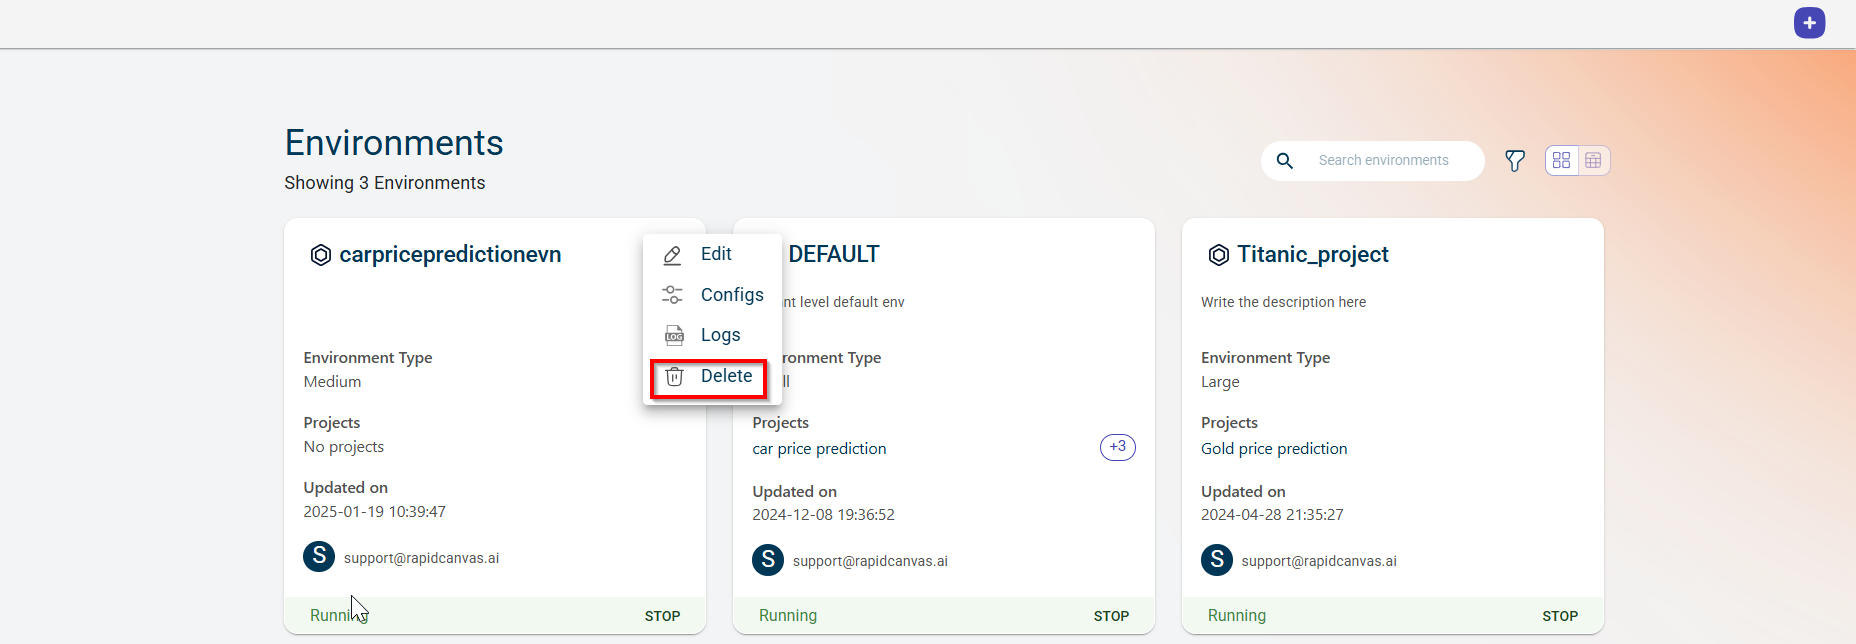Select Edit from the context menu
The image size is (1856, 644).
[x=714, y=255]
